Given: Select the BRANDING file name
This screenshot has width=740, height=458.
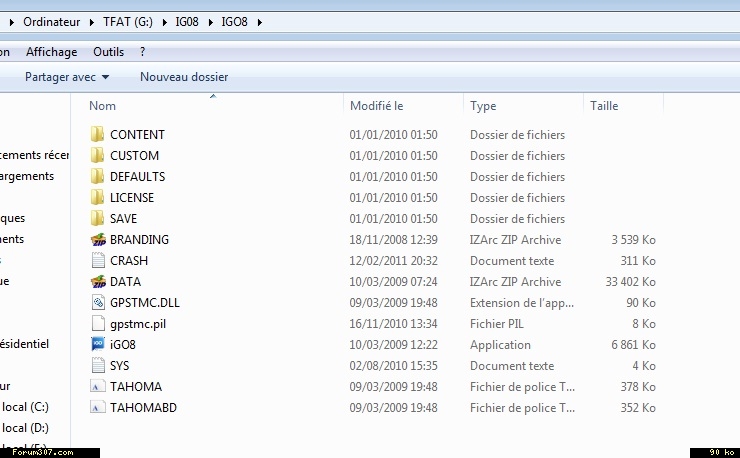Looking at the screenshot, I should (139, 239).
